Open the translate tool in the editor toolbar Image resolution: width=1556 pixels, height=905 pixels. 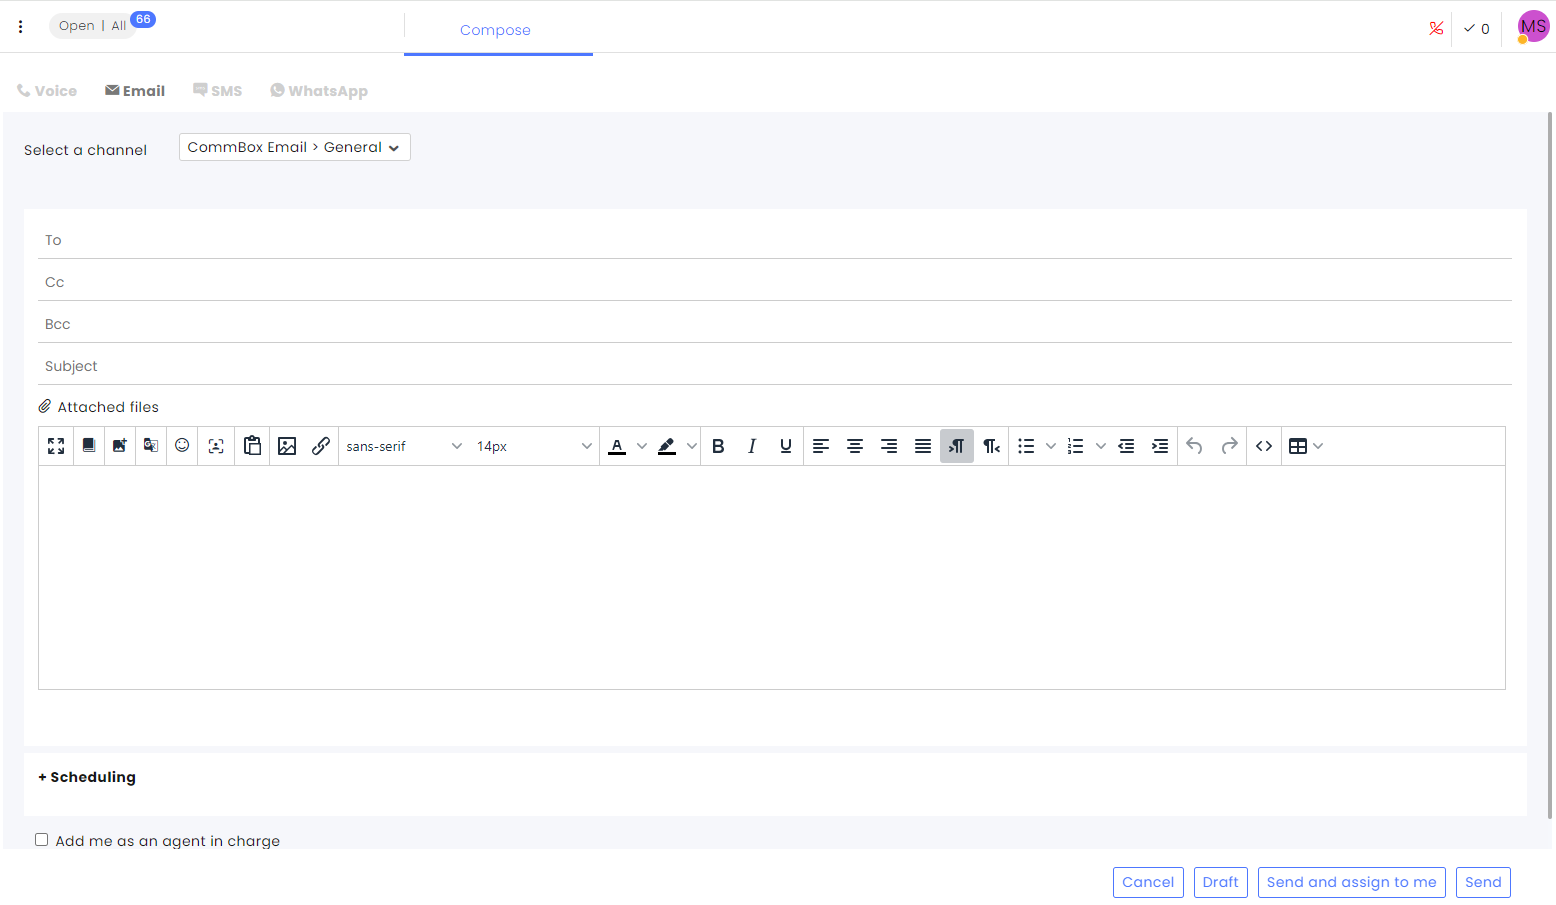[x=150, y=446]
